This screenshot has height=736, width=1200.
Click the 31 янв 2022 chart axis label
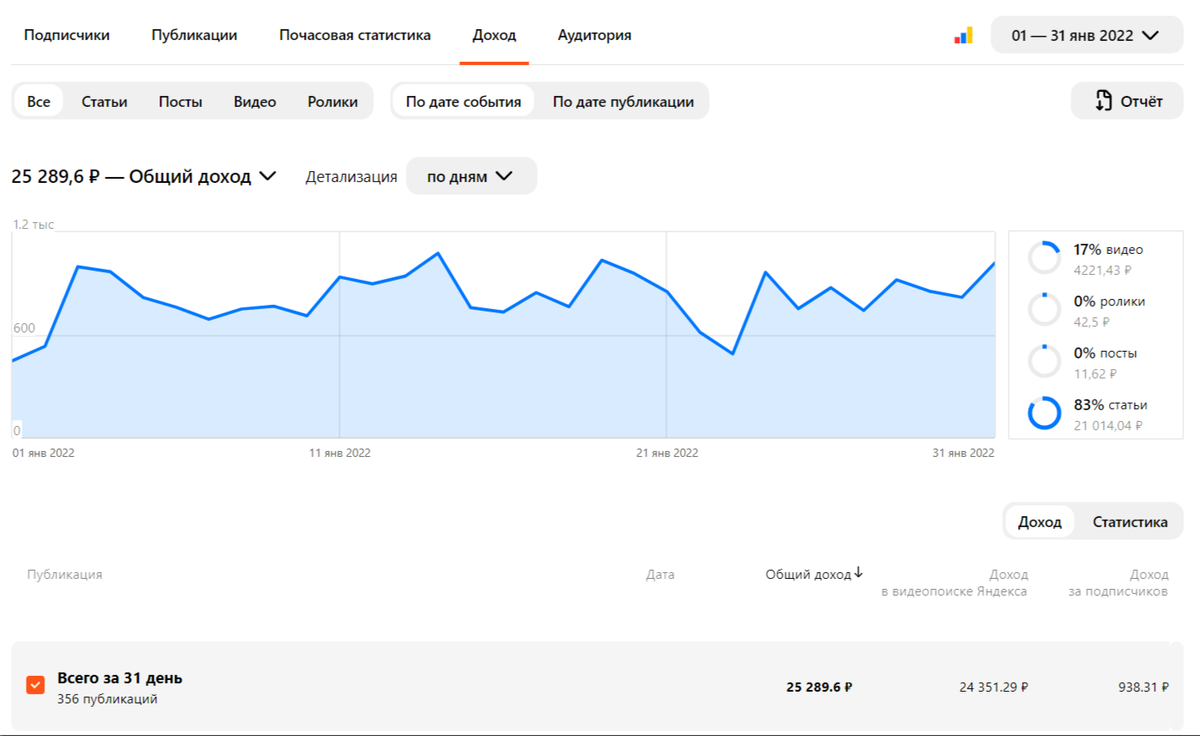964,453
